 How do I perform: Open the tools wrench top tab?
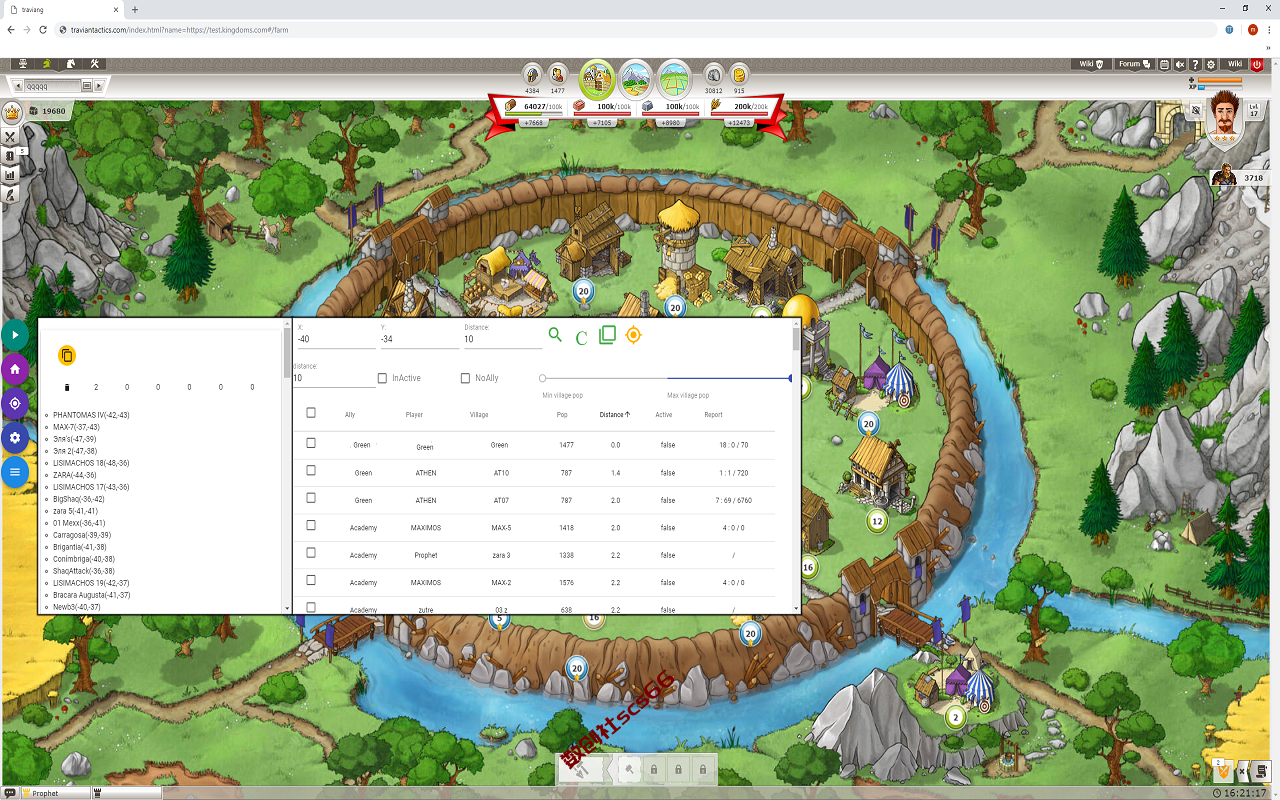pos(95,64)
